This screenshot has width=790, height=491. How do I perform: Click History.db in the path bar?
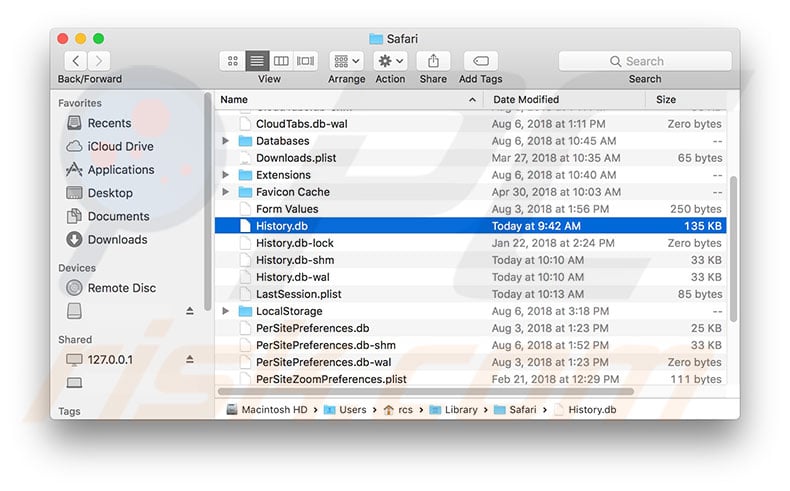coord(585,409)
